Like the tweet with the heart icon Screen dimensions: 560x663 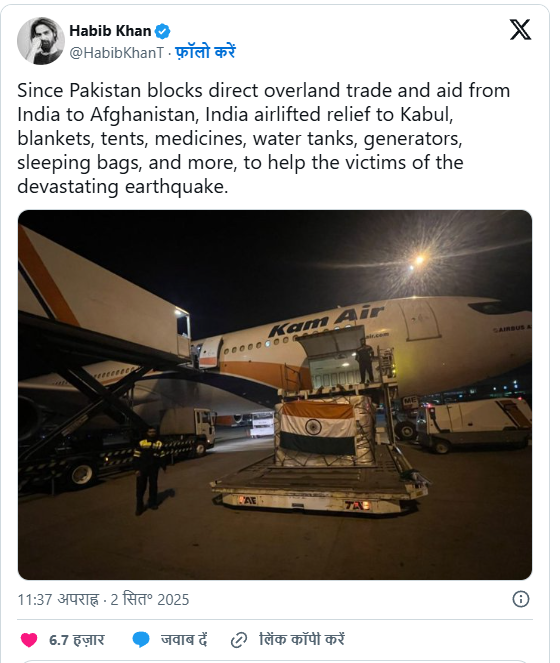[x=29, y=640]
